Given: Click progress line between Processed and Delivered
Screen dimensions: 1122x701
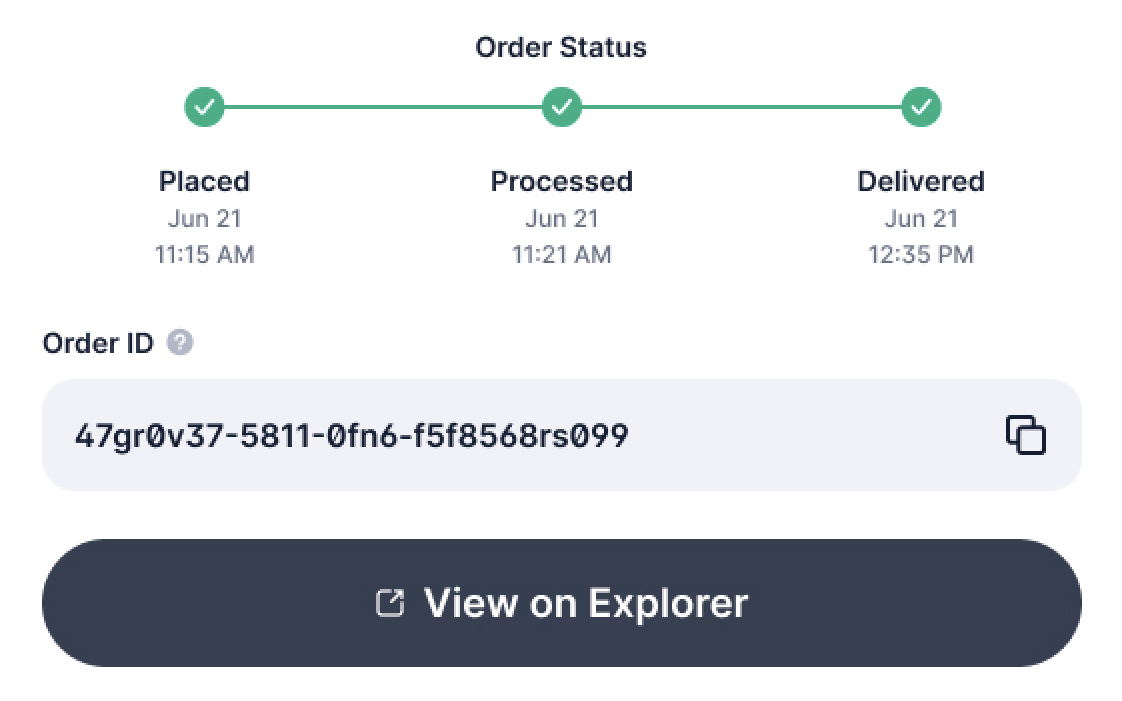Looking at the screenshot, I should pos(741,106).
